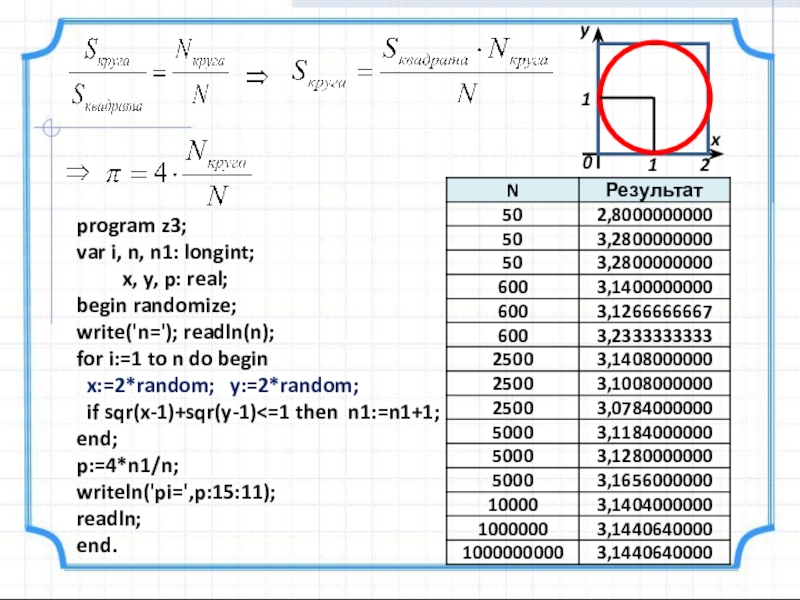The image size is (800, 600).
Task: Select the line "var i, n, n1: longint;"
Action: click(x=165, y=252)
